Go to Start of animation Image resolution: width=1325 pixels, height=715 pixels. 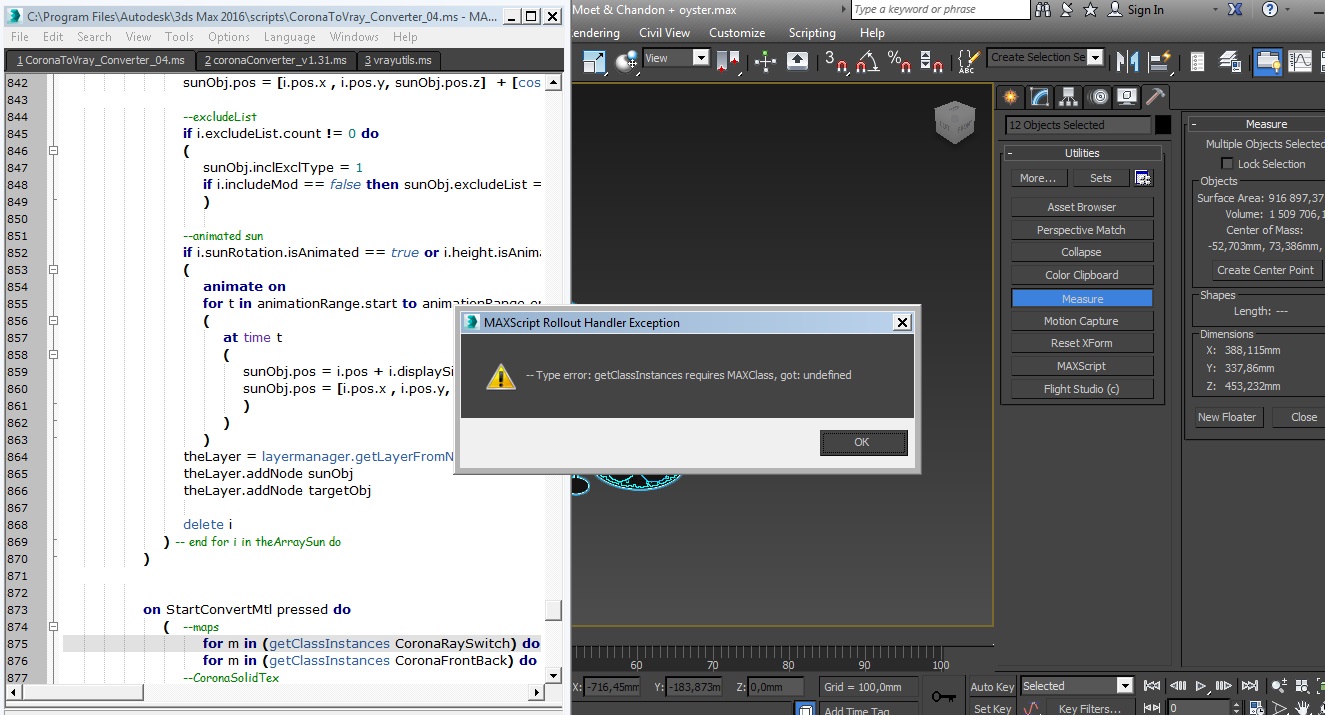1152,686
